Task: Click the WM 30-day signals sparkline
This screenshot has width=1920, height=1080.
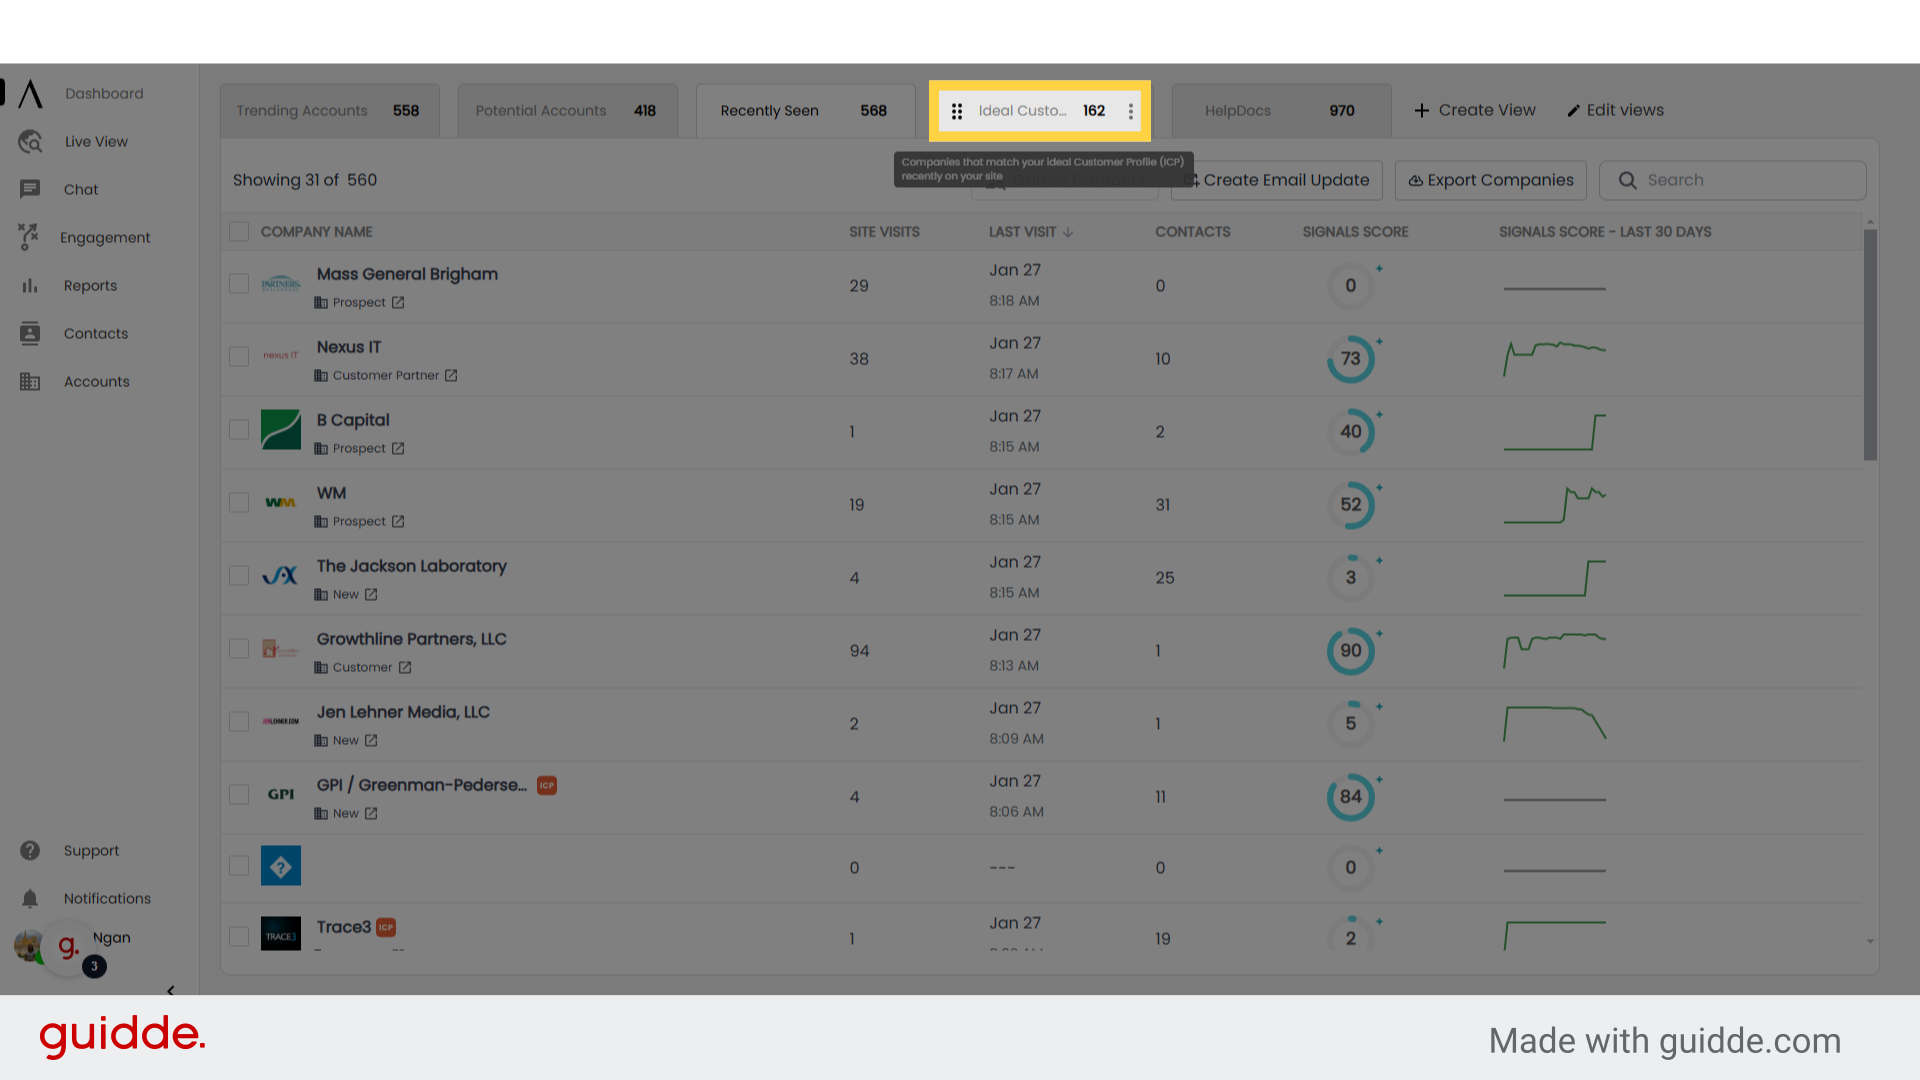Action: coord(1555,505)
